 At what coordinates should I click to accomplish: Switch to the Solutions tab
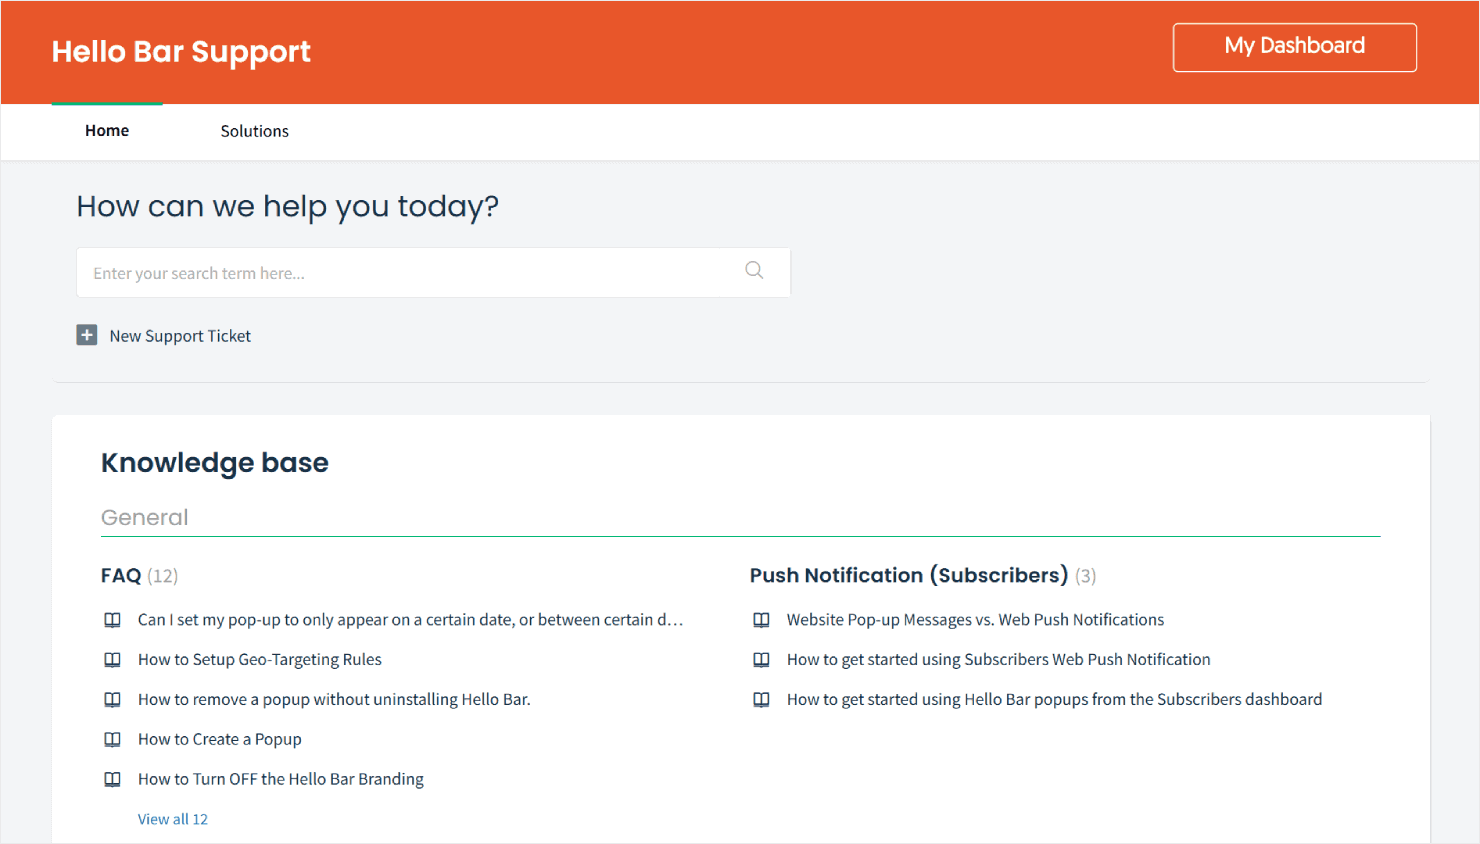[254, 131]
